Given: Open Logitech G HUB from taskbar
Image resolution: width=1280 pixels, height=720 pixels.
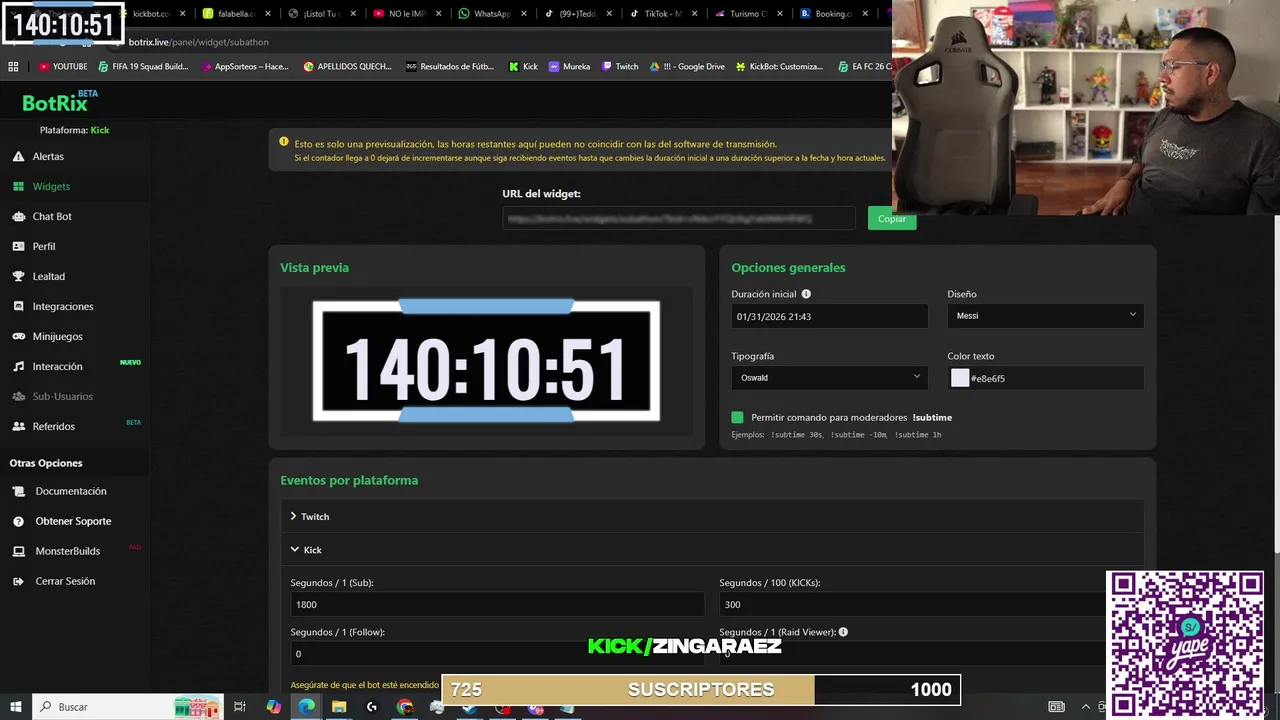Looking at the screenshot, I should pyautogui.click(x=372, y=706).
